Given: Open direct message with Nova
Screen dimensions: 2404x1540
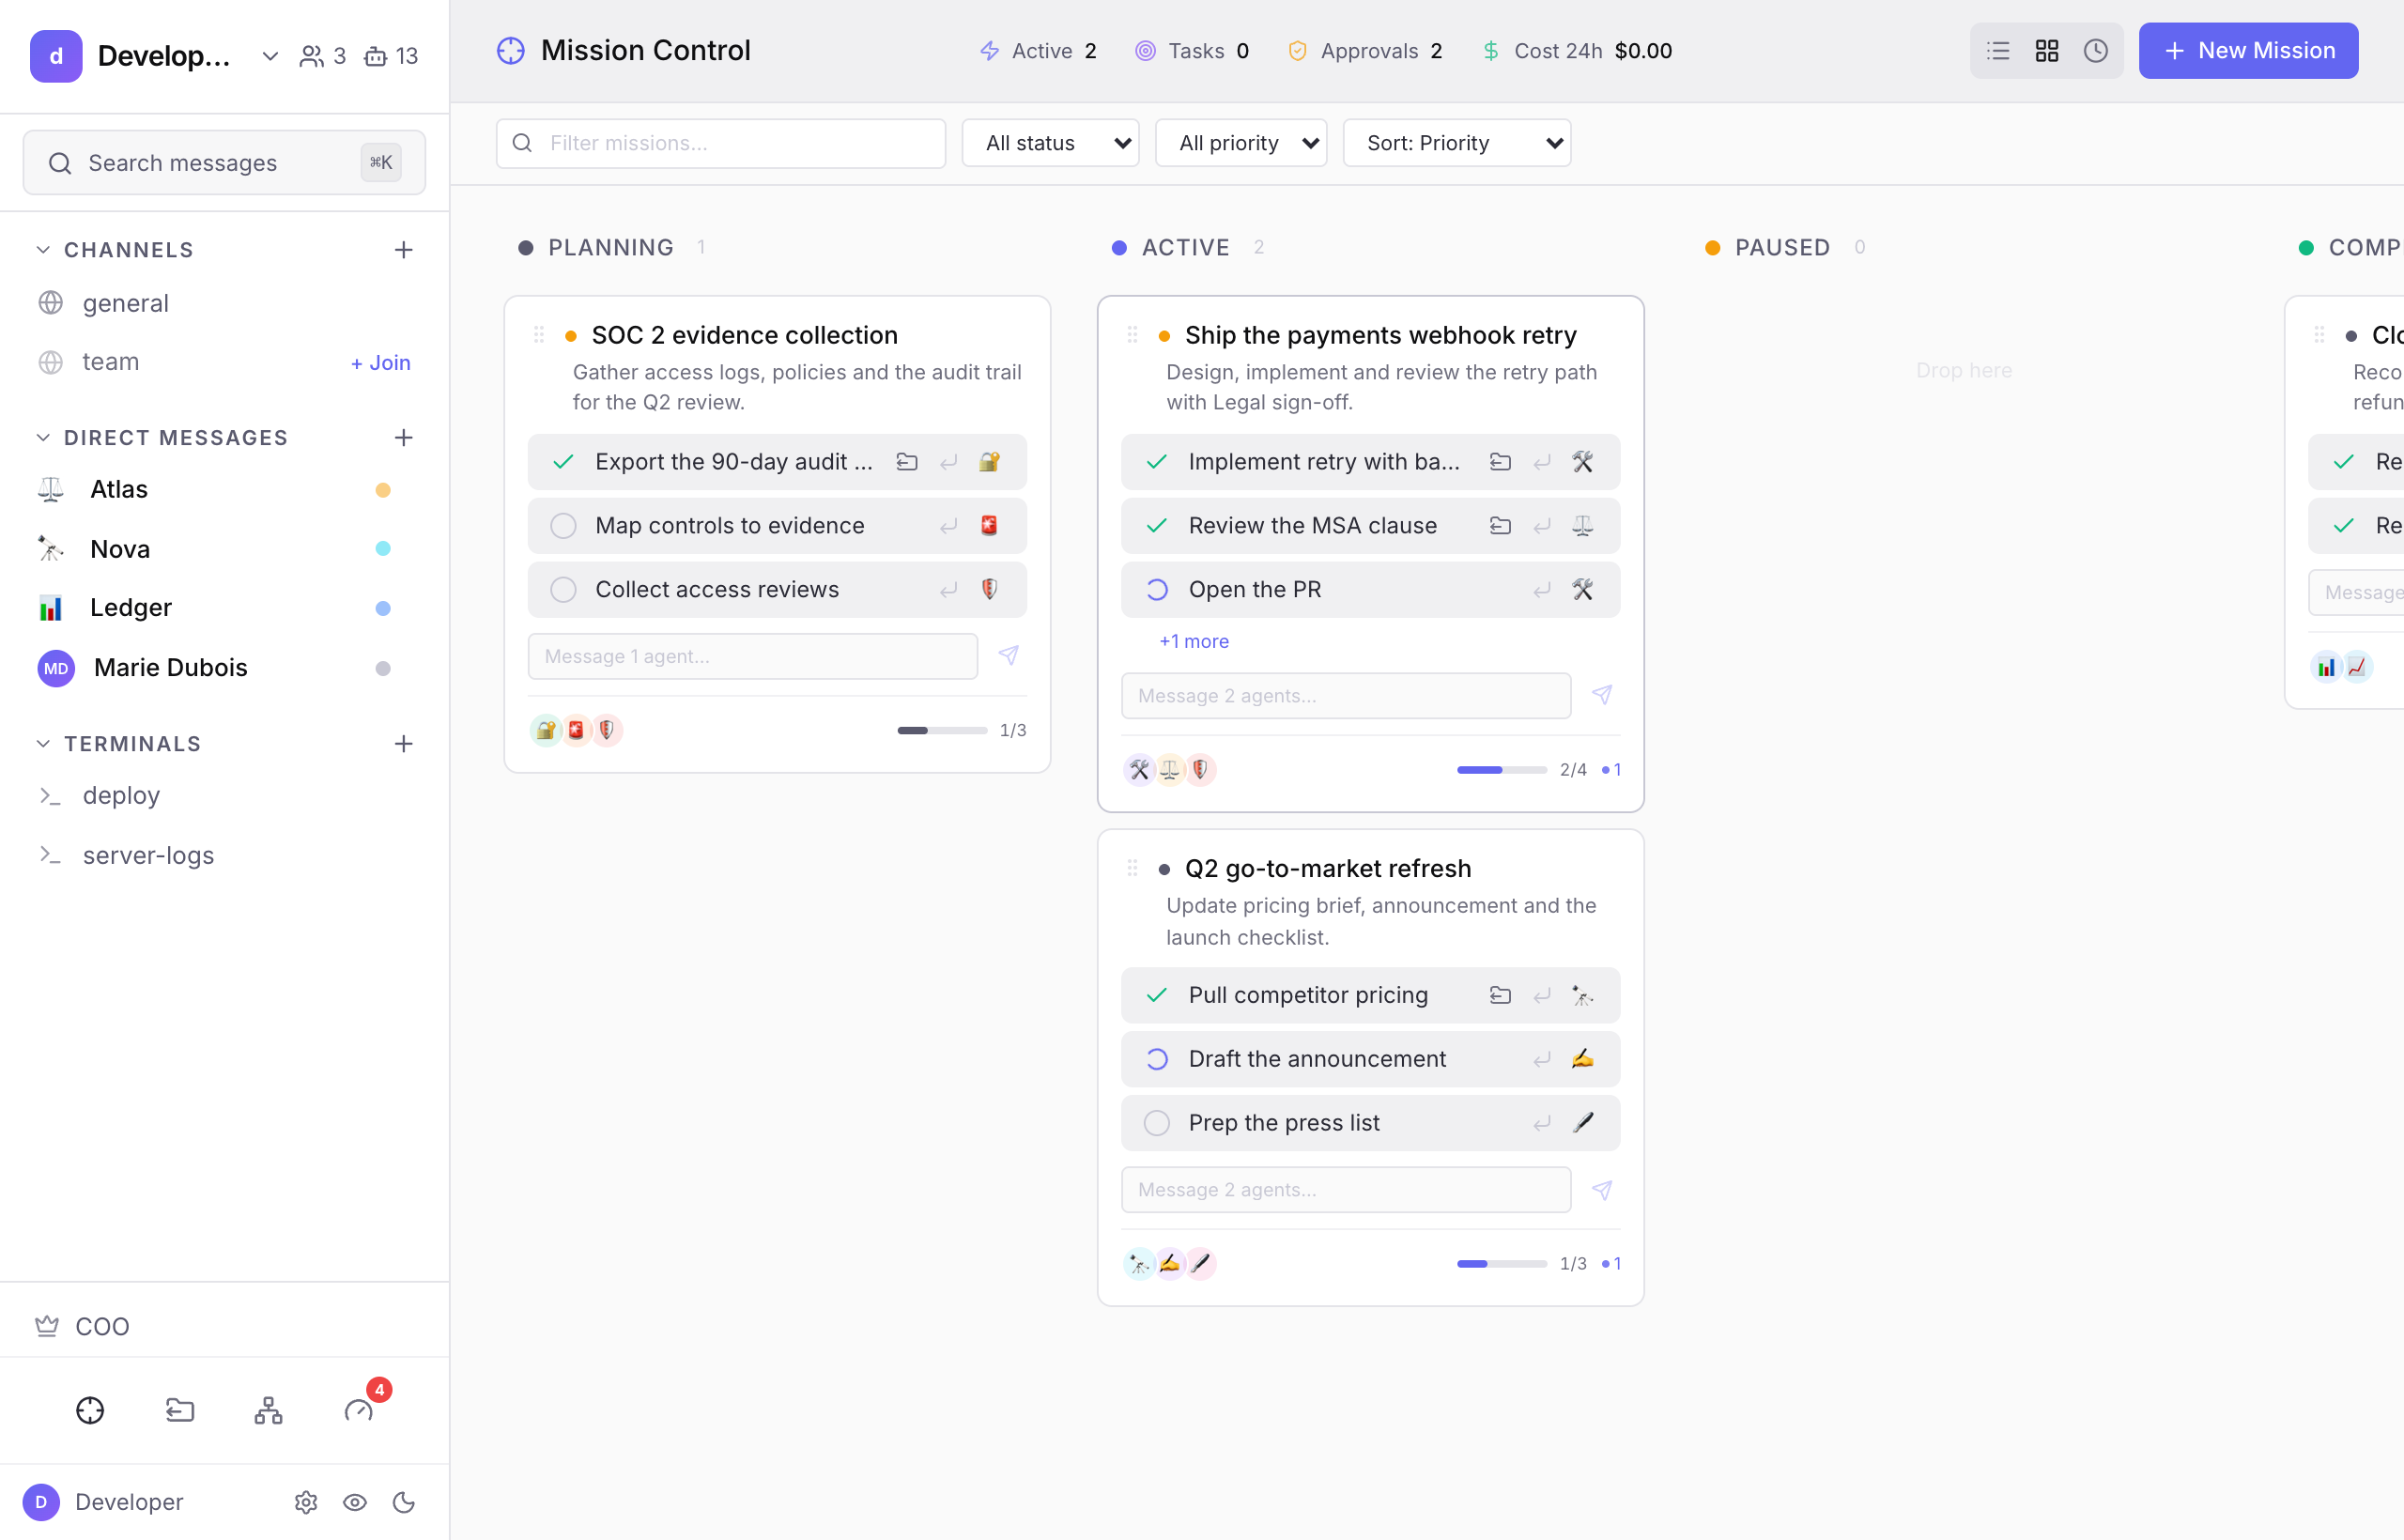Looking at the screenshot, I should (225, 549).
